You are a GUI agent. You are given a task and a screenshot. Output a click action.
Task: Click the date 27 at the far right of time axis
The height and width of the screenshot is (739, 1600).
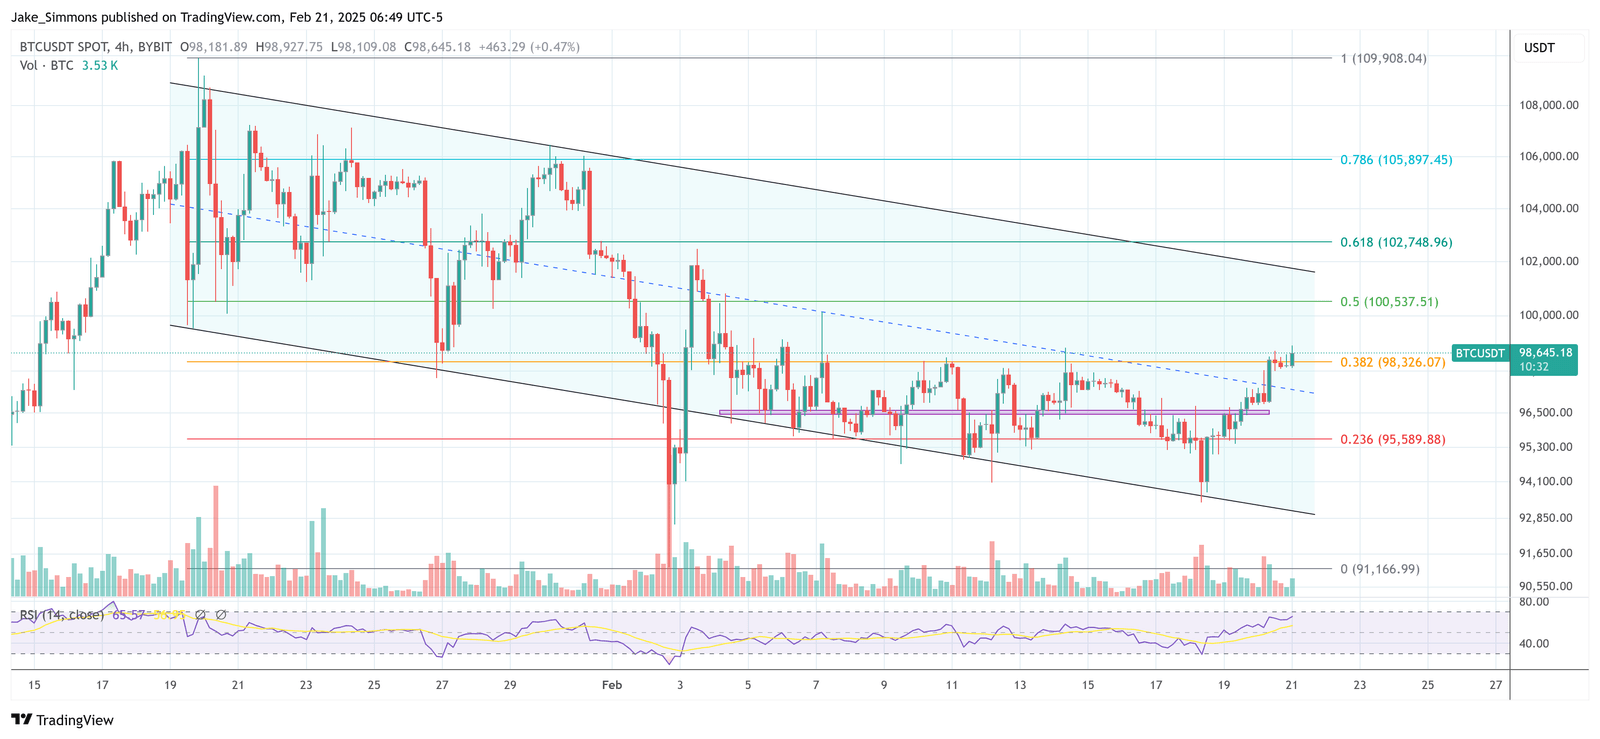1495,685
